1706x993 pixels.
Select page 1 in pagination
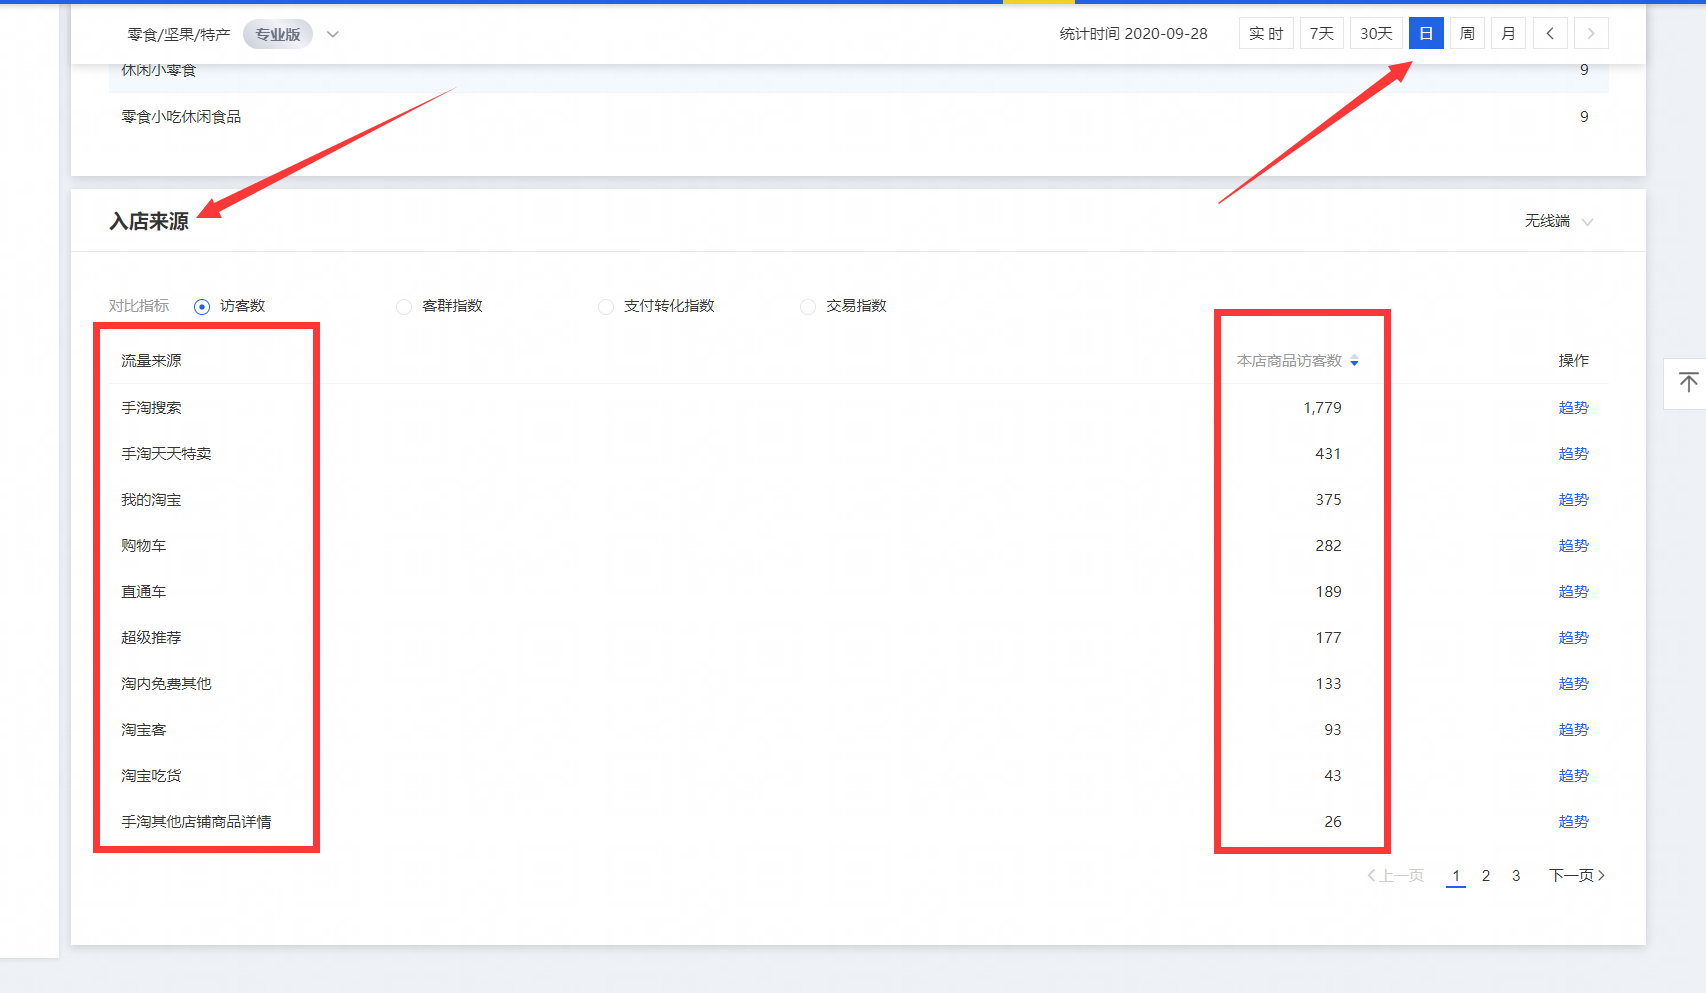tap(1456, 876)
